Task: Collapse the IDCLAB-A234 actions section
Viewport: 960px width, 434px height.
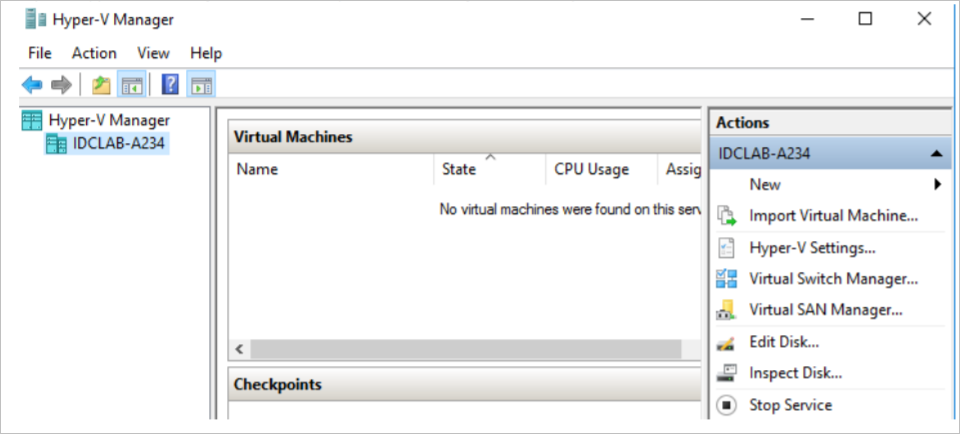Action: [936, 154]
